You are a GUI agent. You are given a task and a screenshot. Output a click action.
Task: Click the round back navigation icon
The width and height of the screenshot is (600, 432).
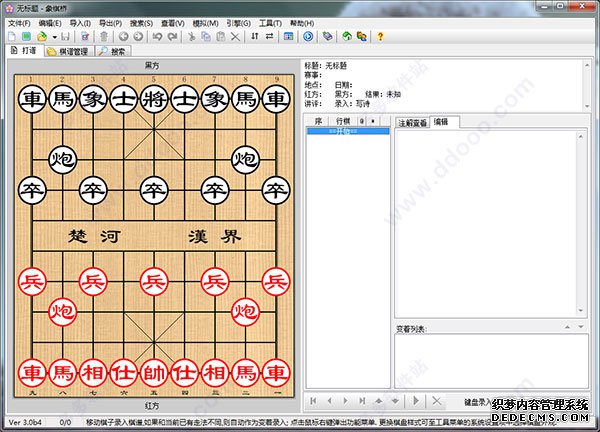click(x=123, y=37)
